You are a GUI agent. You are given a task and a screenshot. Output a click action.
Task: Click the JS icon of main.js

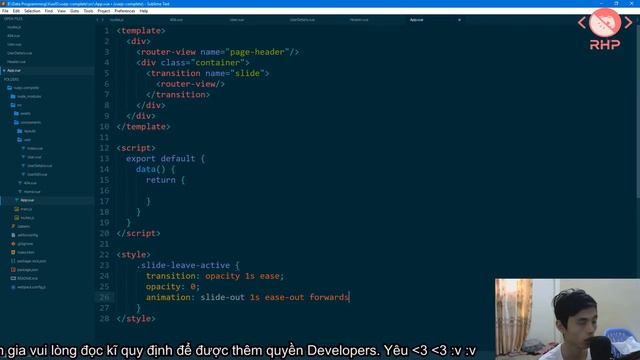17,209
